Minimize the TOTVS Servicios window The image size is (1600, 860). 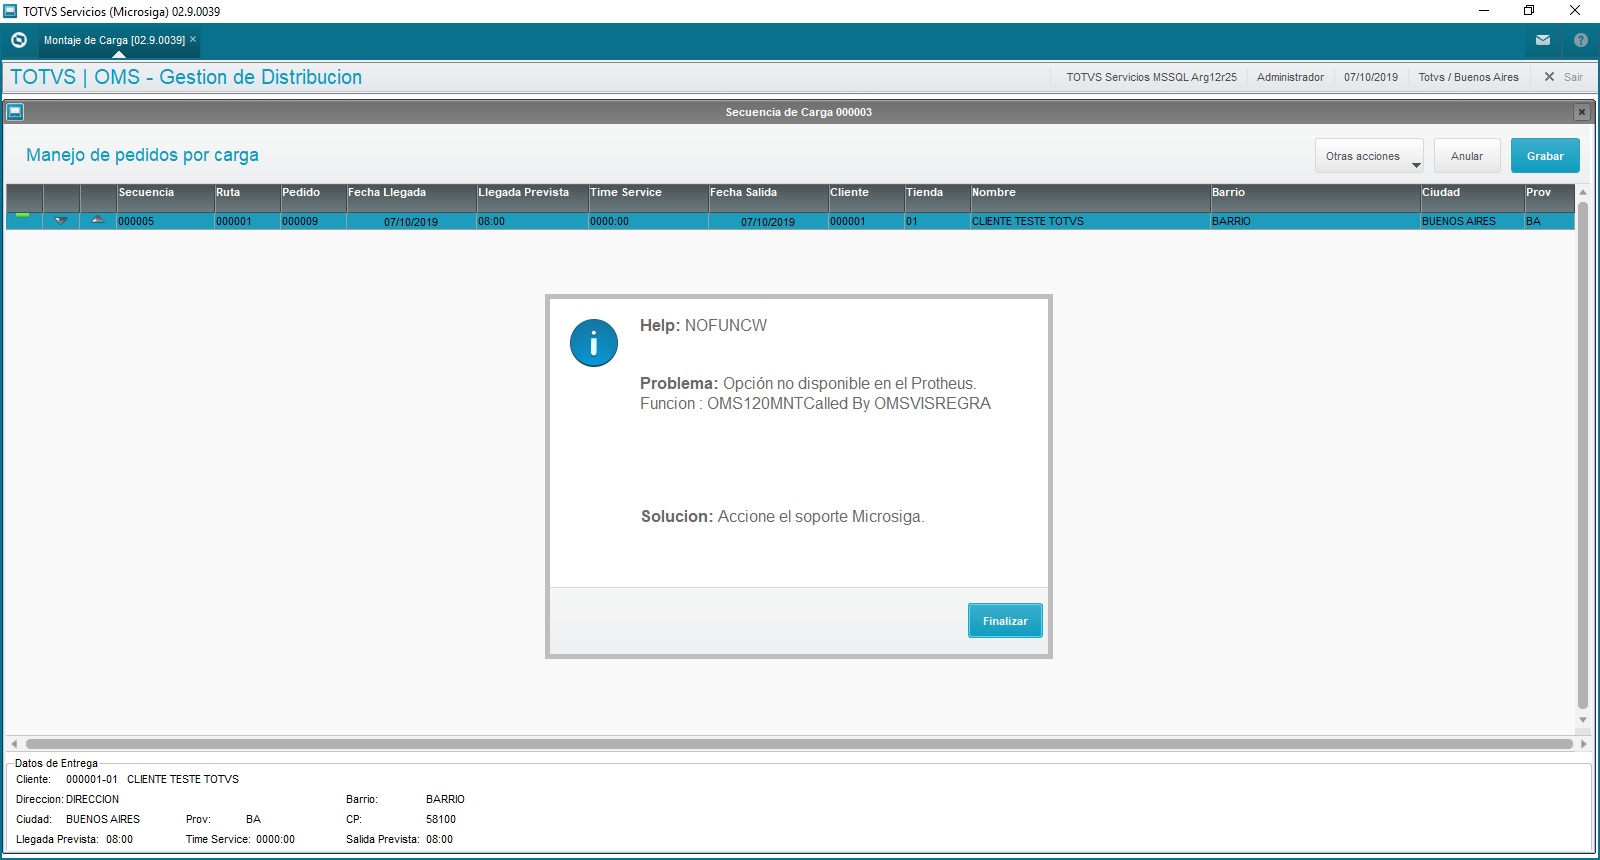click(1484, 11)
